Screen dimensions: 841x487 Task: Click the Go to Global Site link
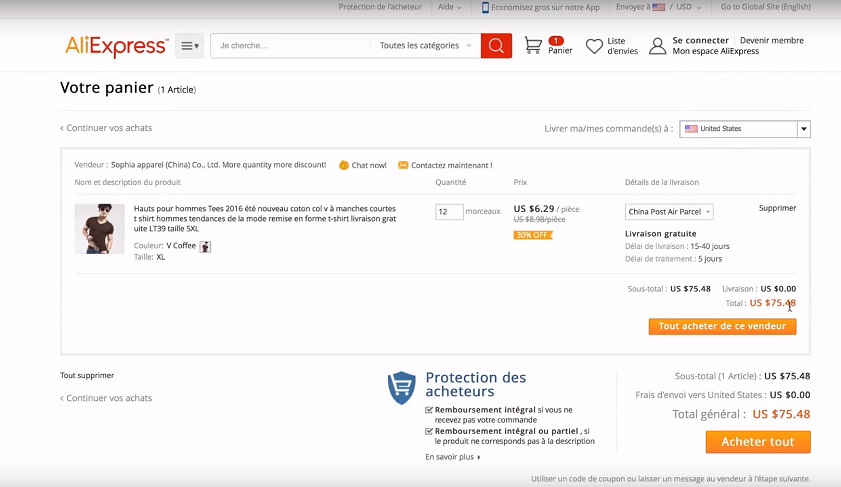765,7
